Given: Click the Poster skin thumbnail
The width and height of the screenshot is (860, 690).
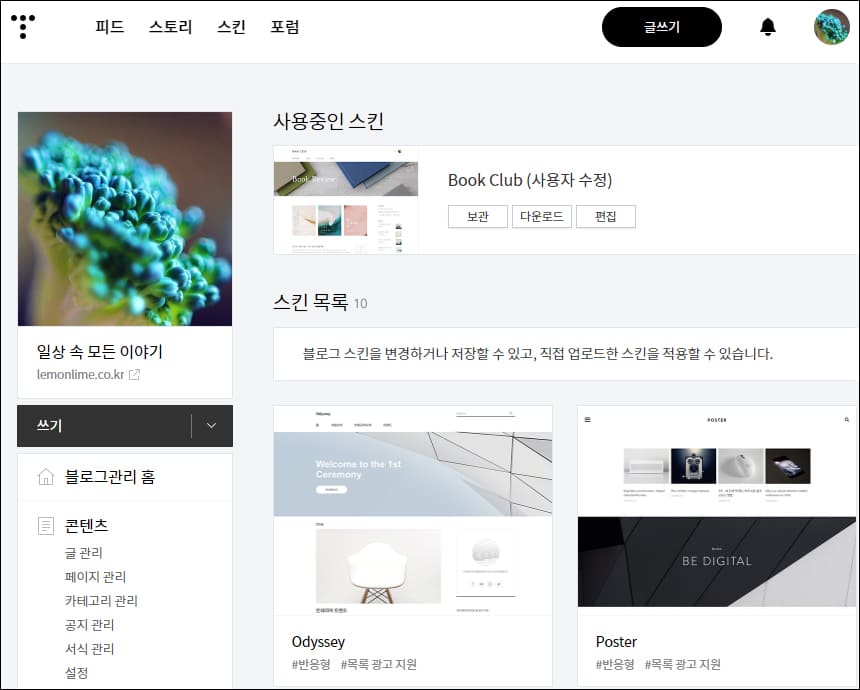Looking at the screenshot, I should [x=717, y=508].
